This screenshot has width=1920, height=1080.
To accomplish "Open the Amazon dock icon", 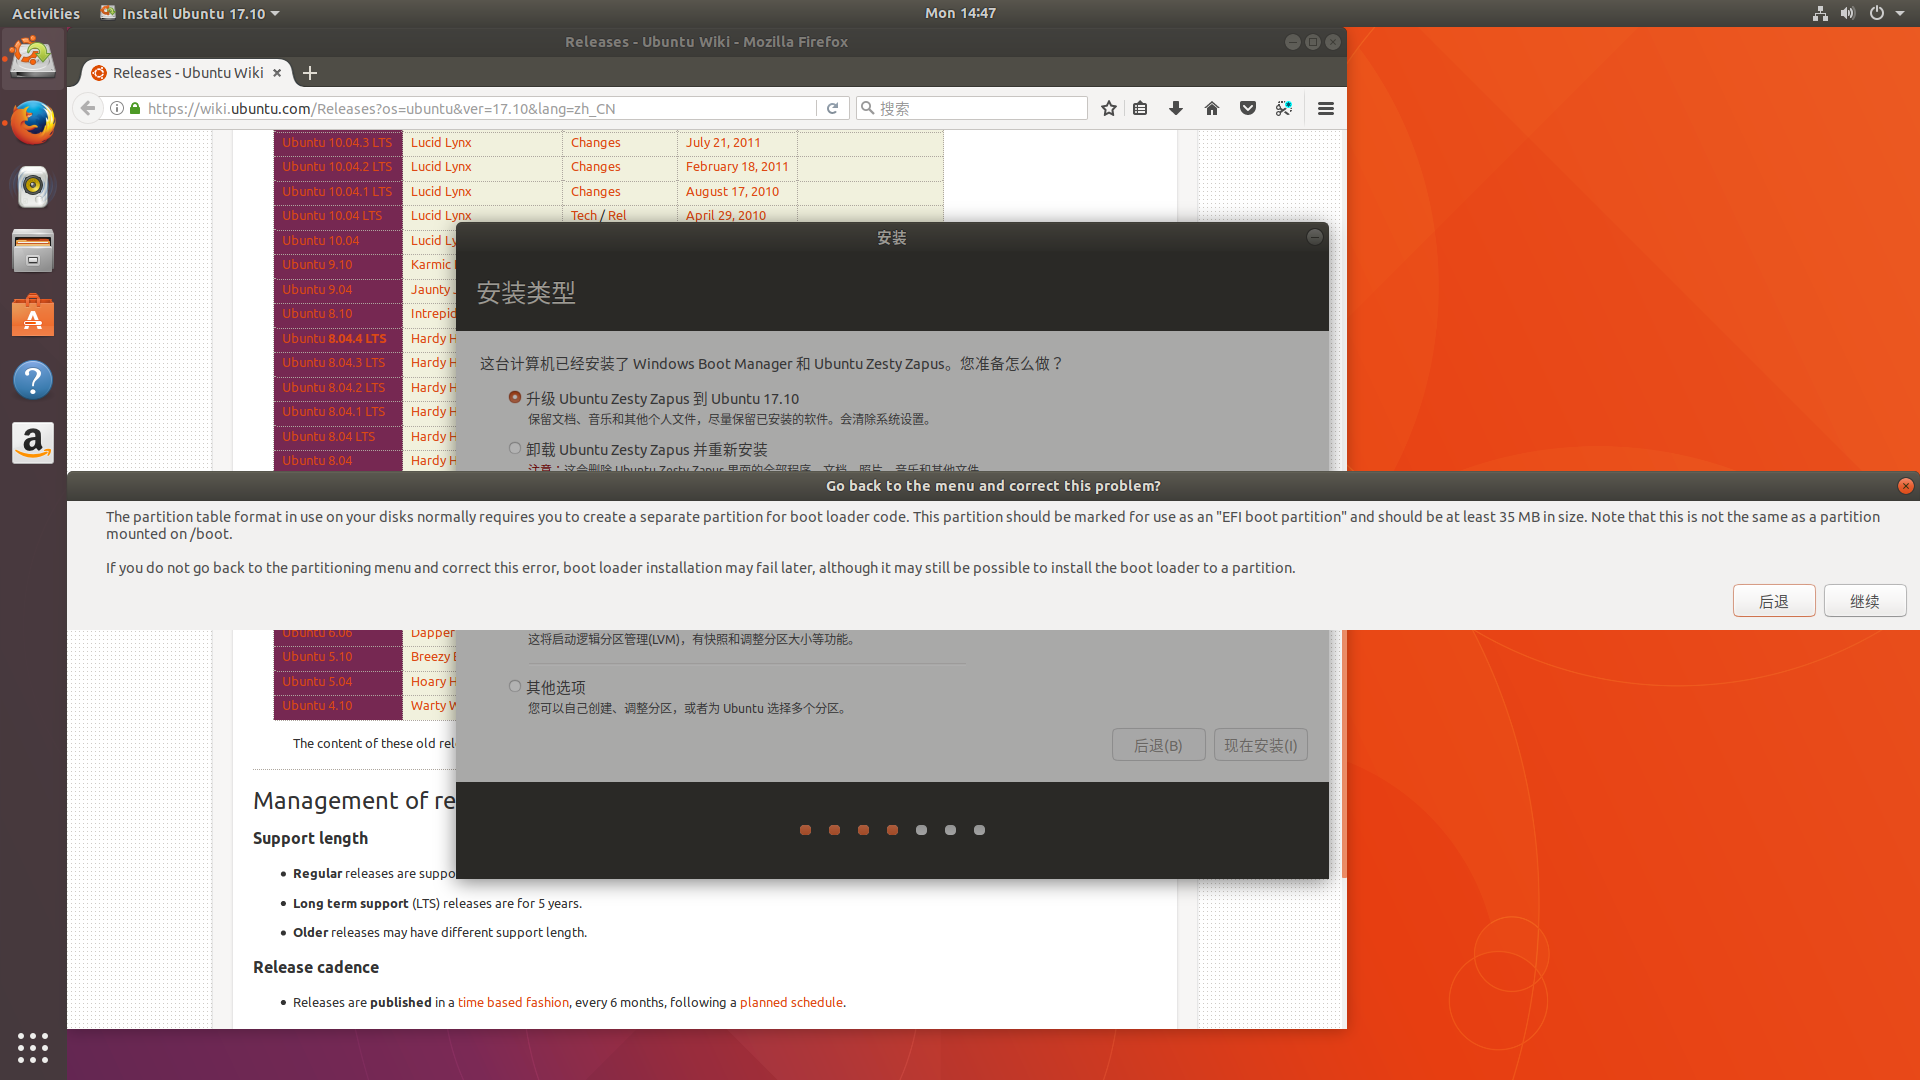I will [33, 443].
